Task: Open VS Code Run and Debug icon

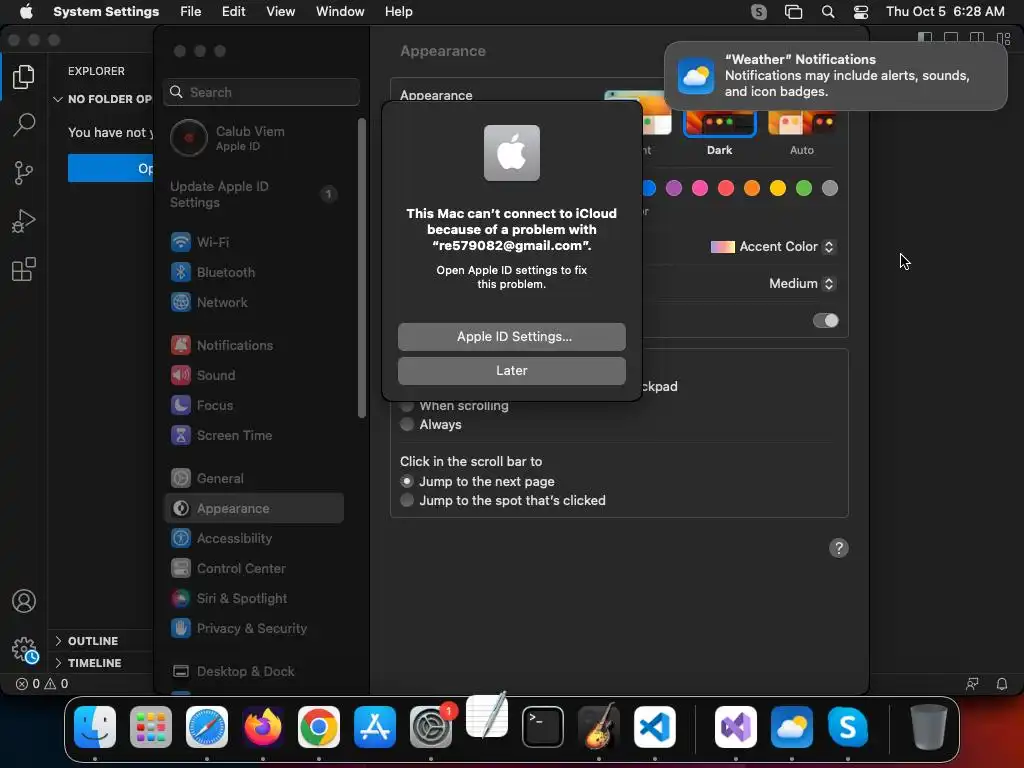Action: pyautogui.click(x=24, y=221)
